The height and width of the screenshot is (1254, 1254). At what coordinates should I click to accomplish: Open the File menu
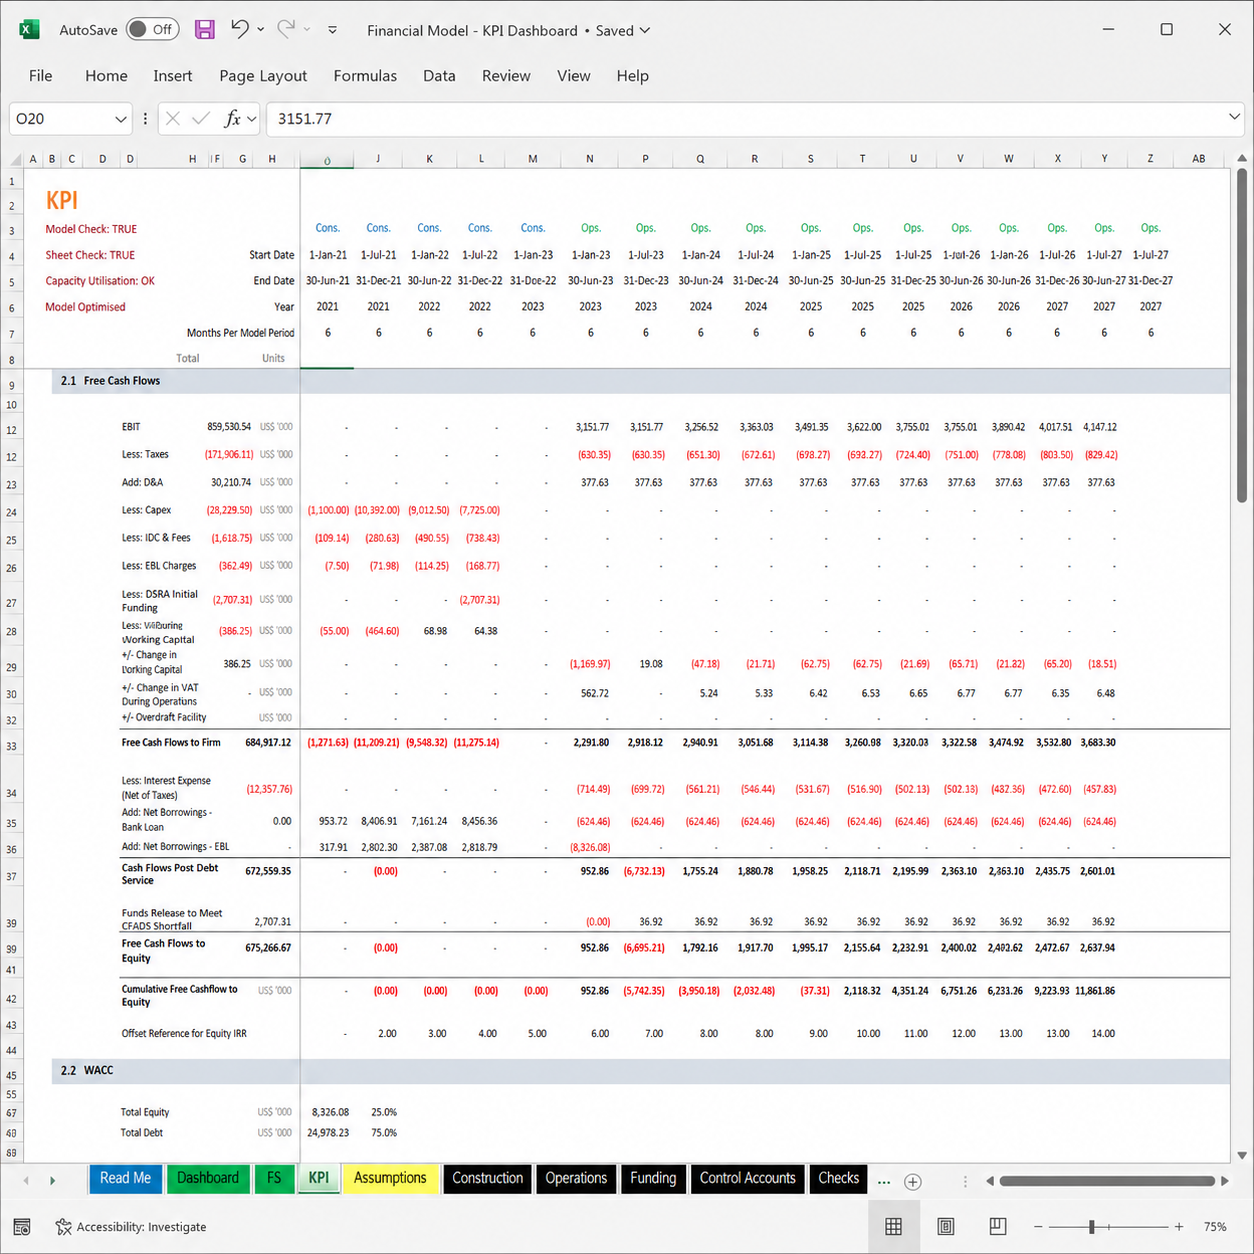(x=41, y=76)
